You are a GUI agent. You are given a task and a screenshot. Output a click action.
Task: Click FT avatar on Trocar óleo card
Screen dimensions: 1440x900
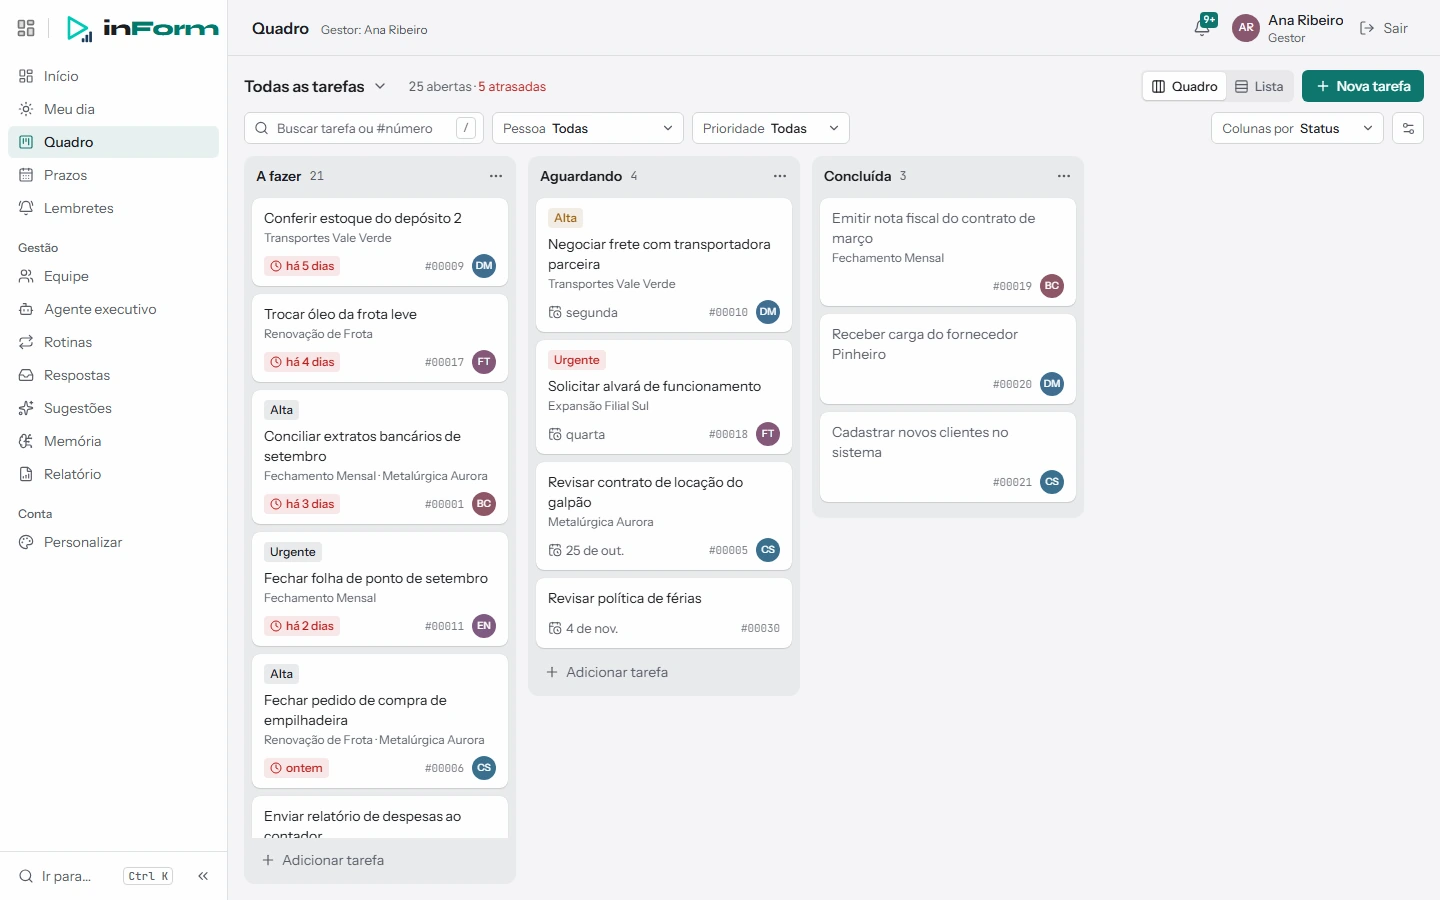484,362
